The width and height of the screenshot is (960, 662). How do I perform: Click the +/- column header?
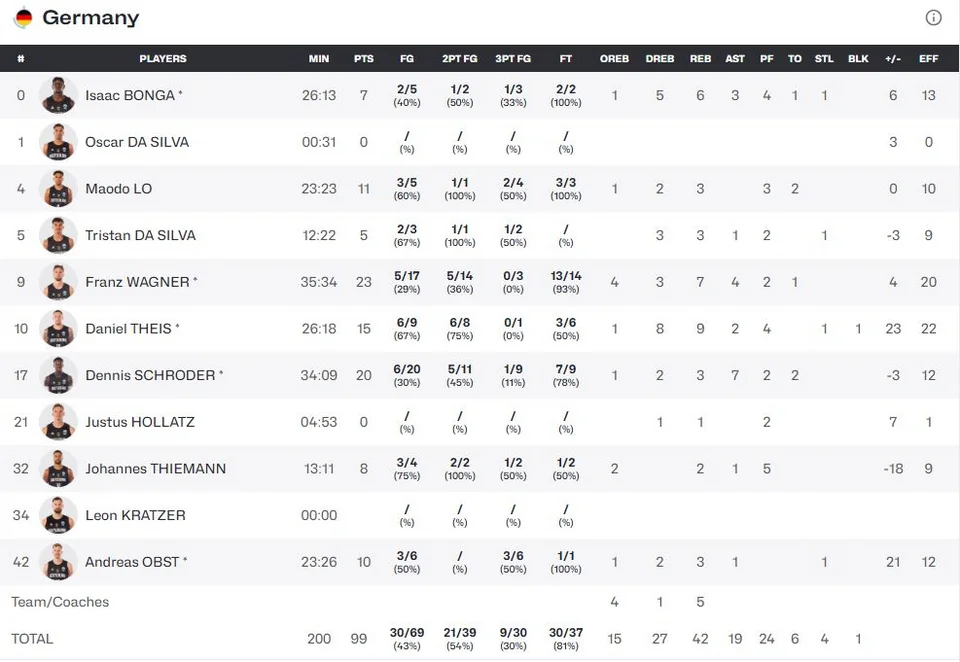(893, 59)
